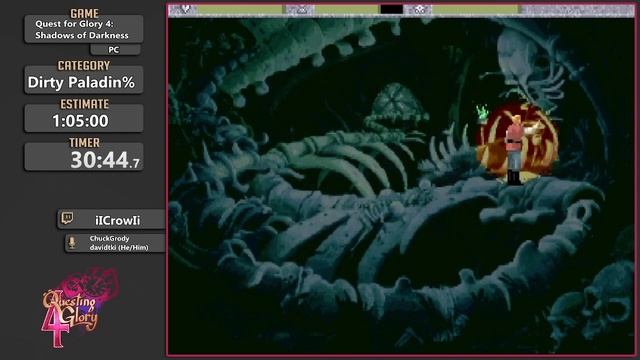640x360 pixels.
Task: Click the timer value 30:44.7
Action: coord(105,160)
